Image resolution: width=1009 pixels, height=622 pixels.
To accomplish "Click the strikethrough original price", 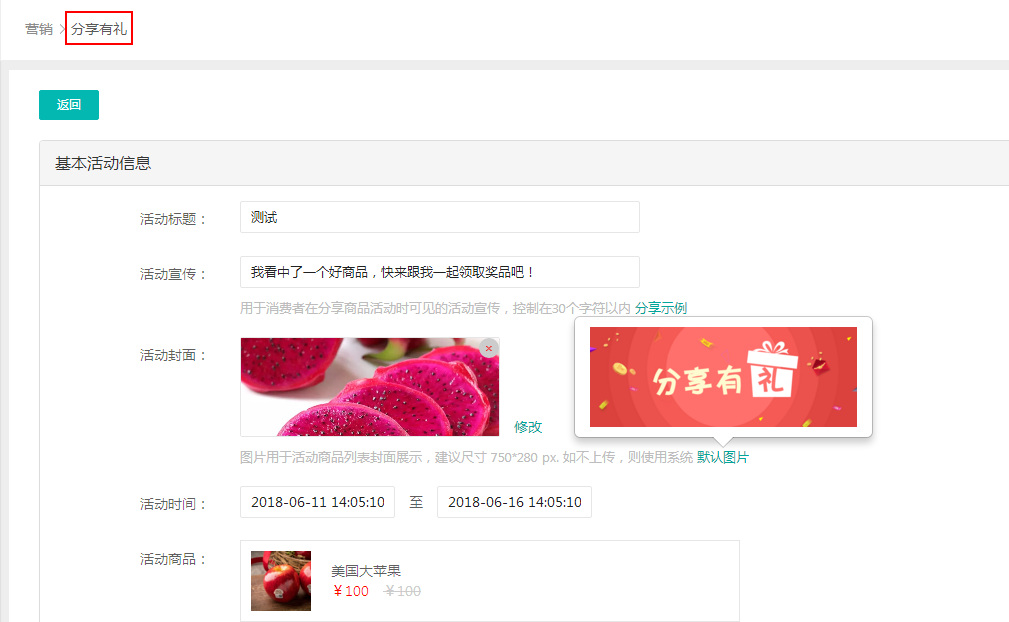I will tap(402, 591).
